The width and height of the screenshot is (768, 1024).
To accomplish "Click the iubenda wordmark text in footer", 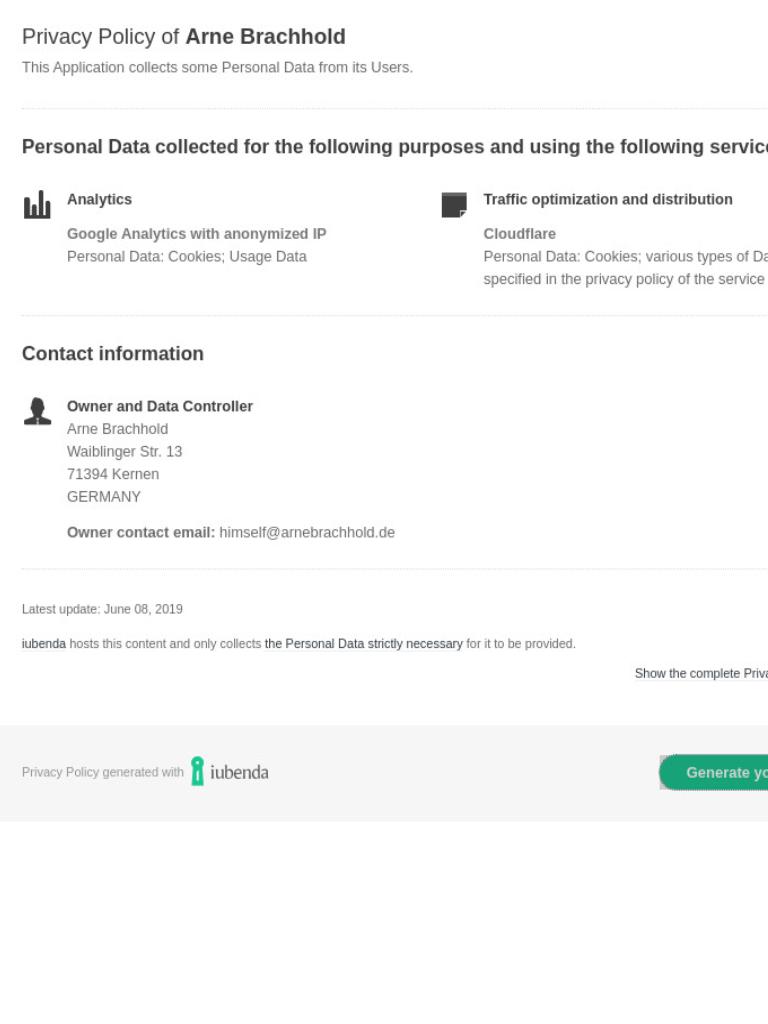I will (239, 773).
